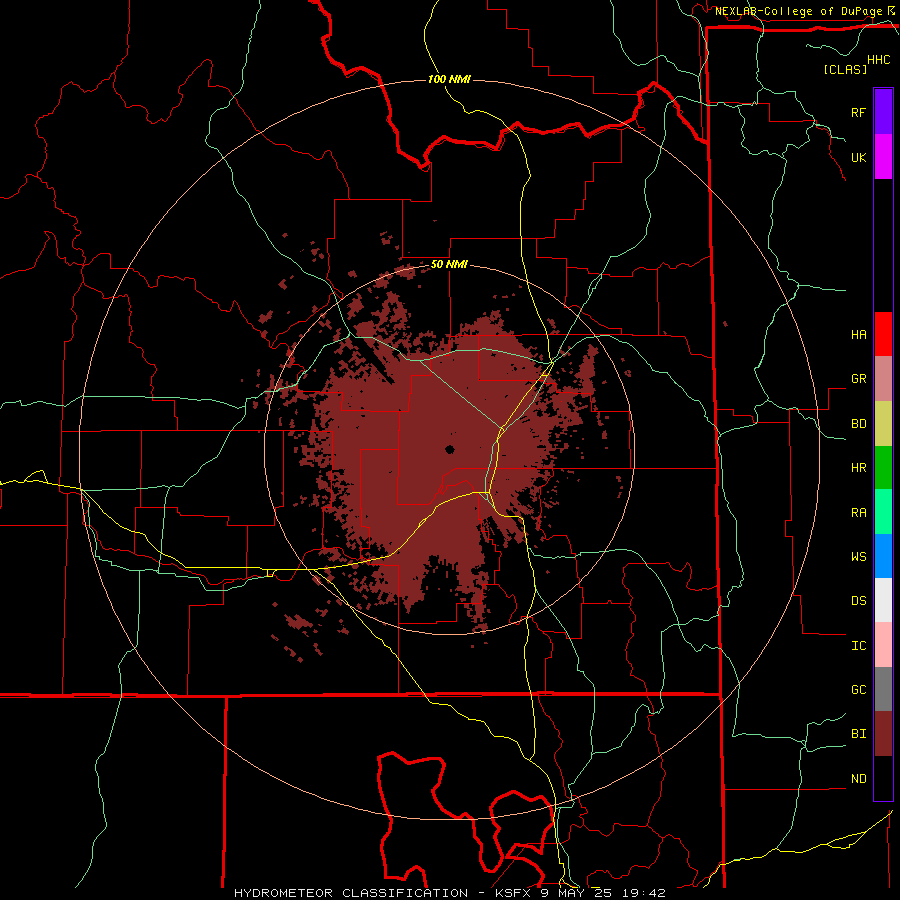The image size is (900, 900).
Task: Click the 'BI' legend label
Action: click(858, 734)
